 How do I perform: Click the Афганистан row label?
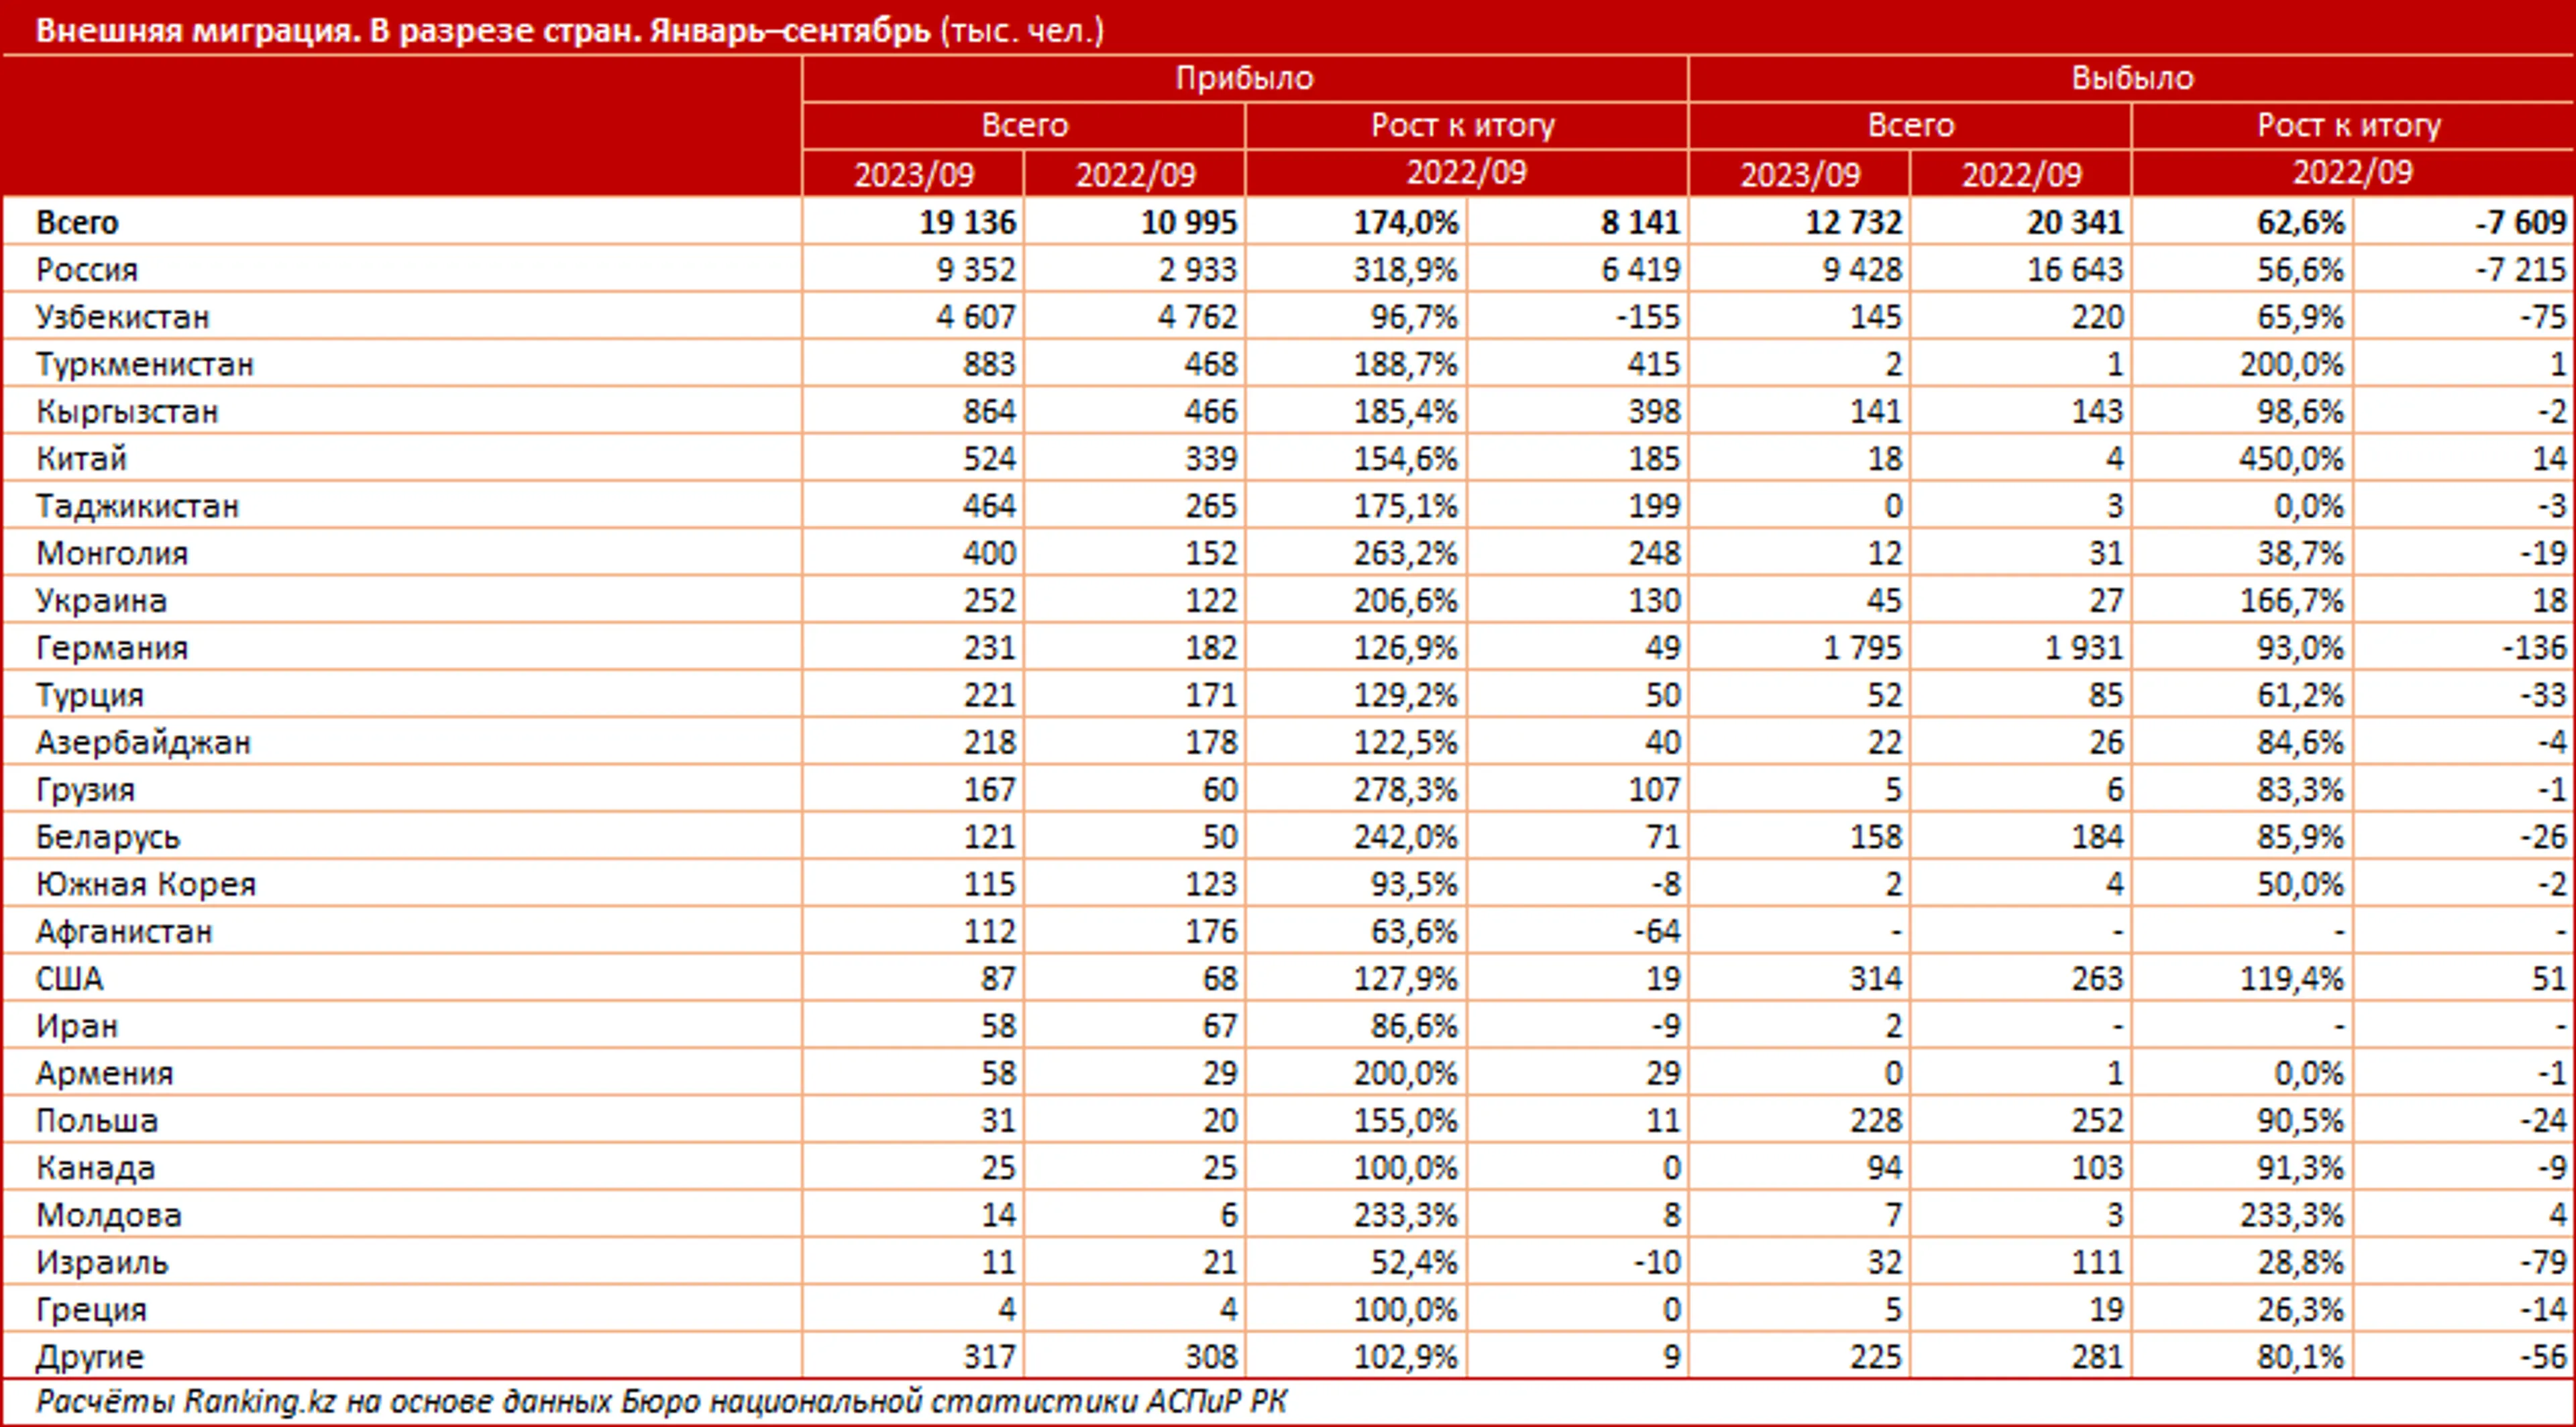(124, 931)
